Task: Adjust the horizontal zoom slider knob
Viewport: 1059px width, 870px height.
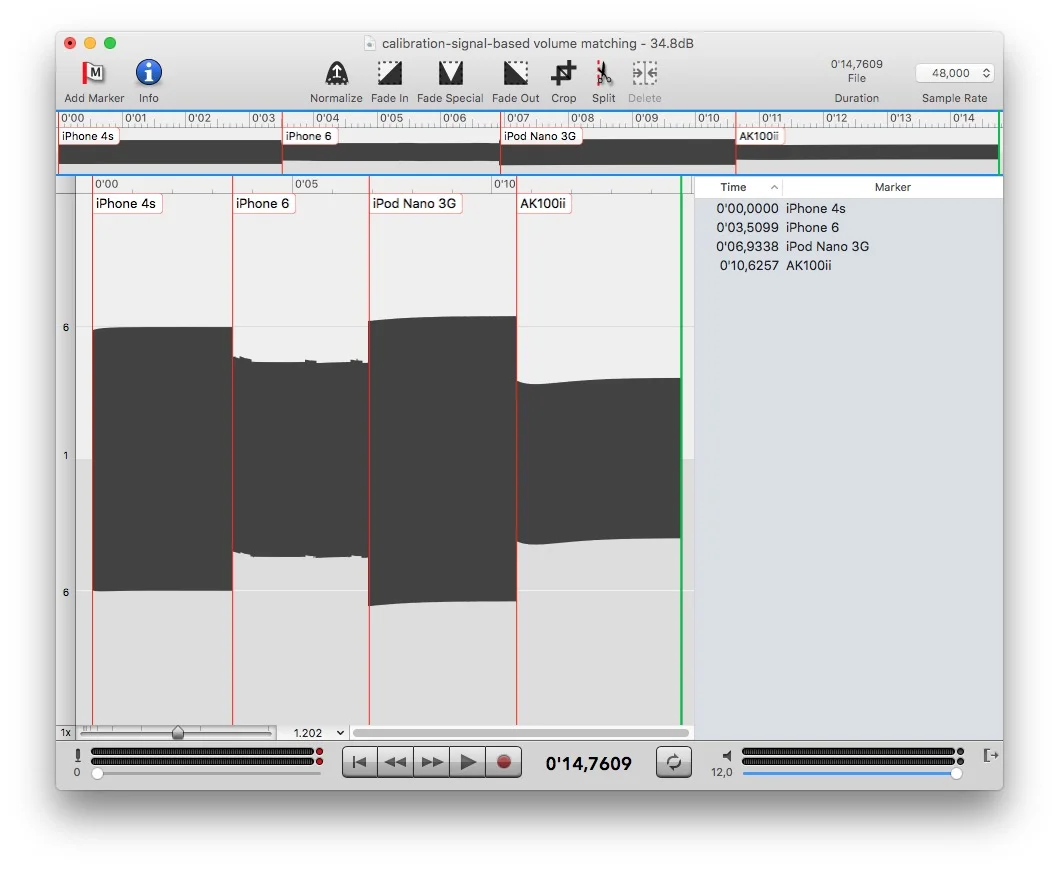Action: point(178,733)
